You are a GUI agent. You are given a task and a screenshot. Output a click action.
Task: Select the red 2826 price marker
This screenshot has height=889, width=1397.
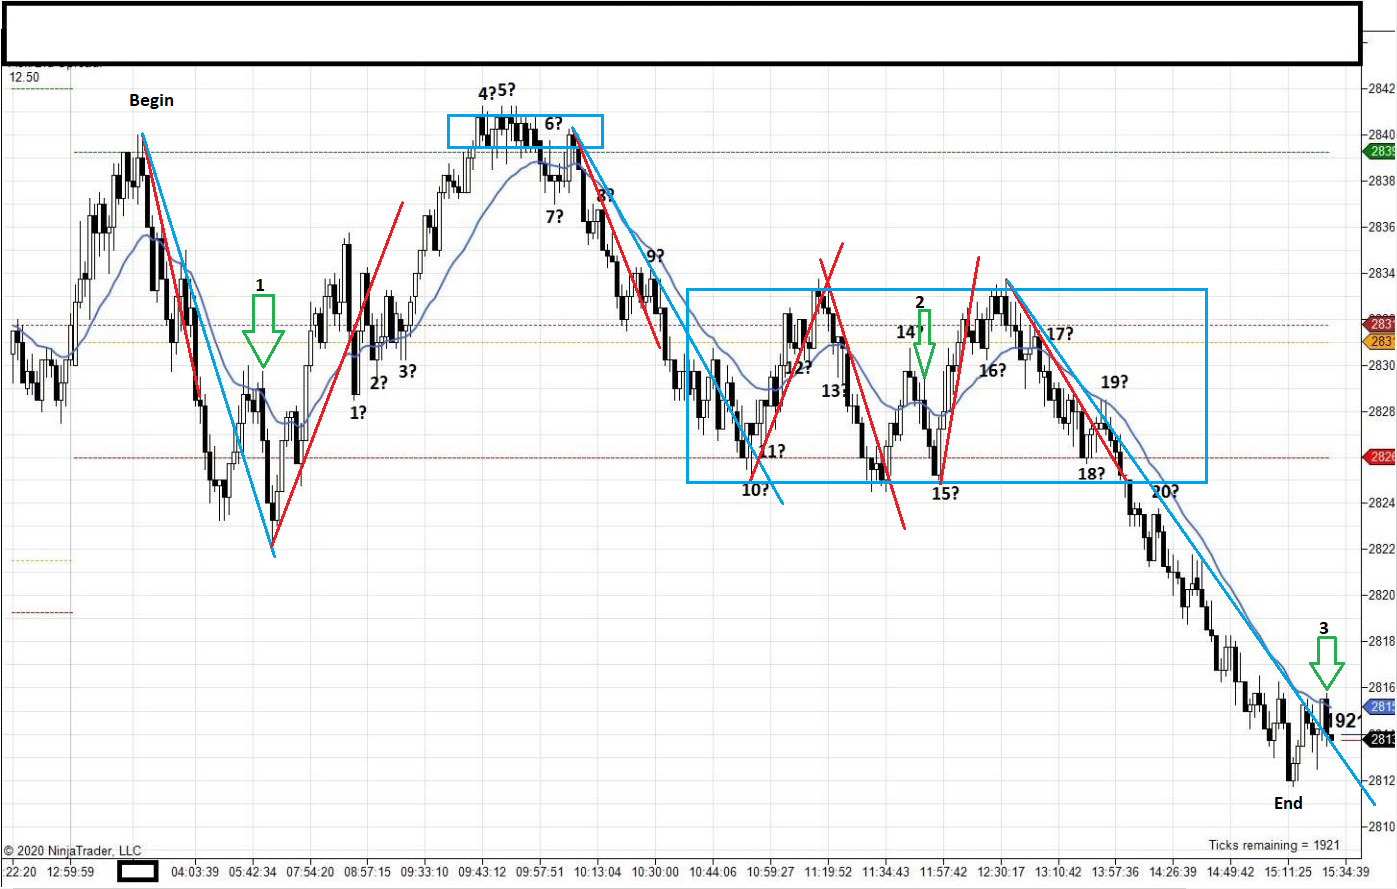click(x=1382, y=457)
